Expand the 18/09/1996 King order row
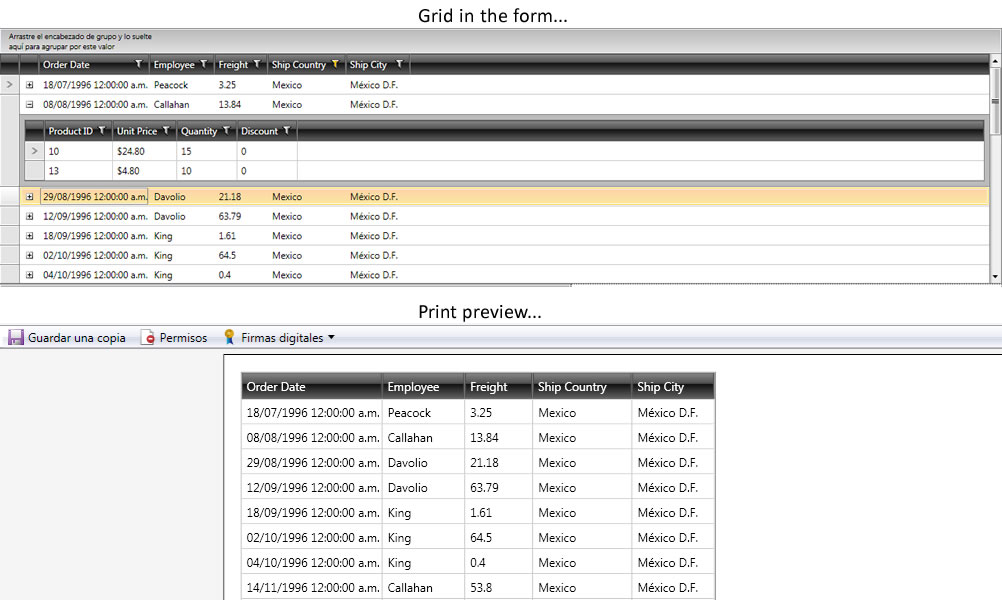 point(29,236)
